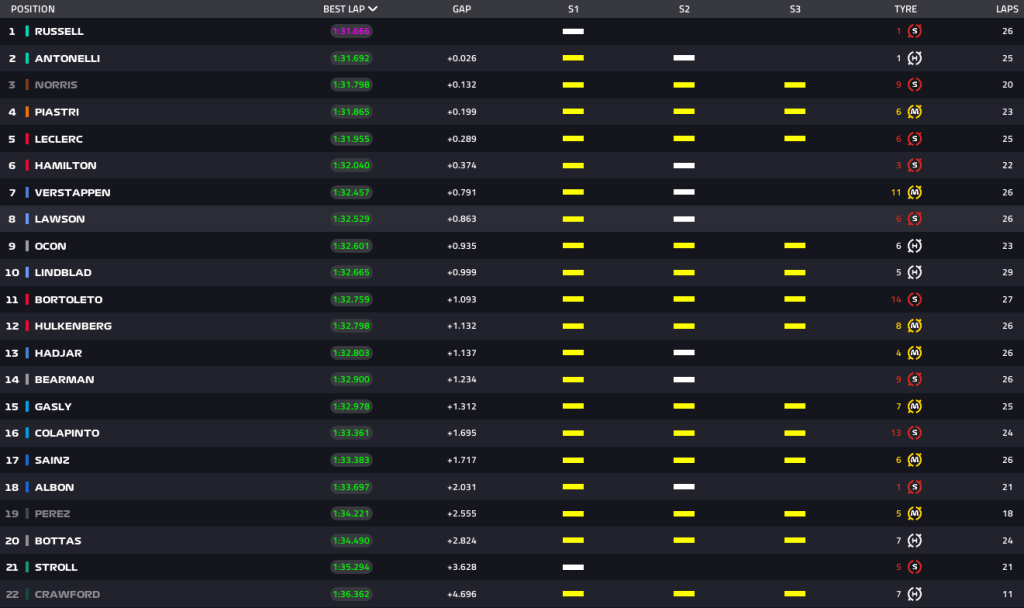
Task: Select driver name HULKENBERG
Action: click(73, 326)
